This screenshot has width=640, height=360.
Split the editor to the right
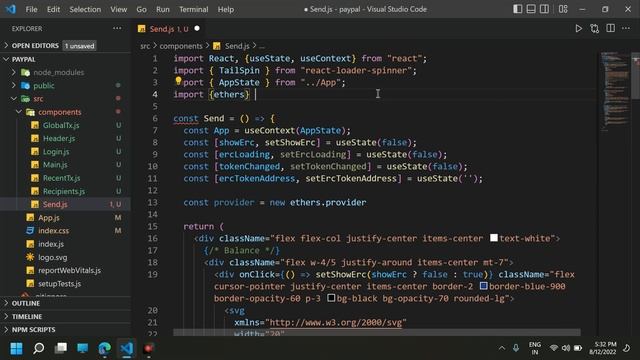tap(610, 28)
